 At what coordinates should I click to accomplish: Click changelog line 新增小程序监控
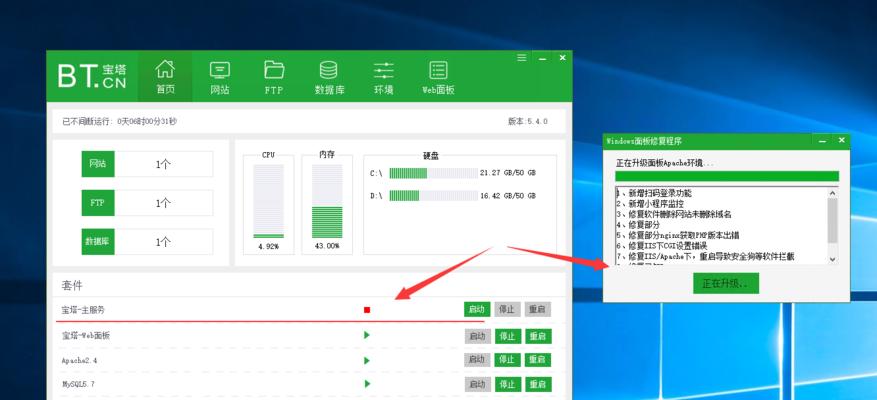[650, 204]
